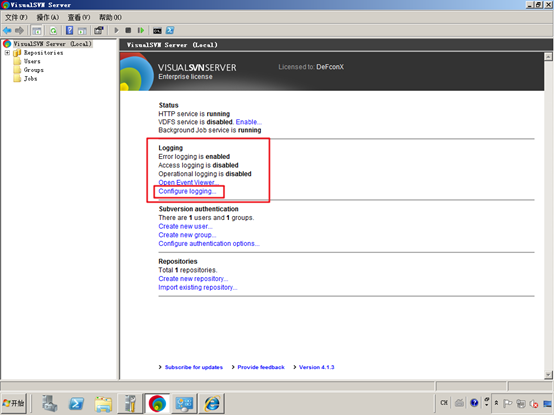
Task: Select Repositories in the tree
Action: (x=43, y=53)
